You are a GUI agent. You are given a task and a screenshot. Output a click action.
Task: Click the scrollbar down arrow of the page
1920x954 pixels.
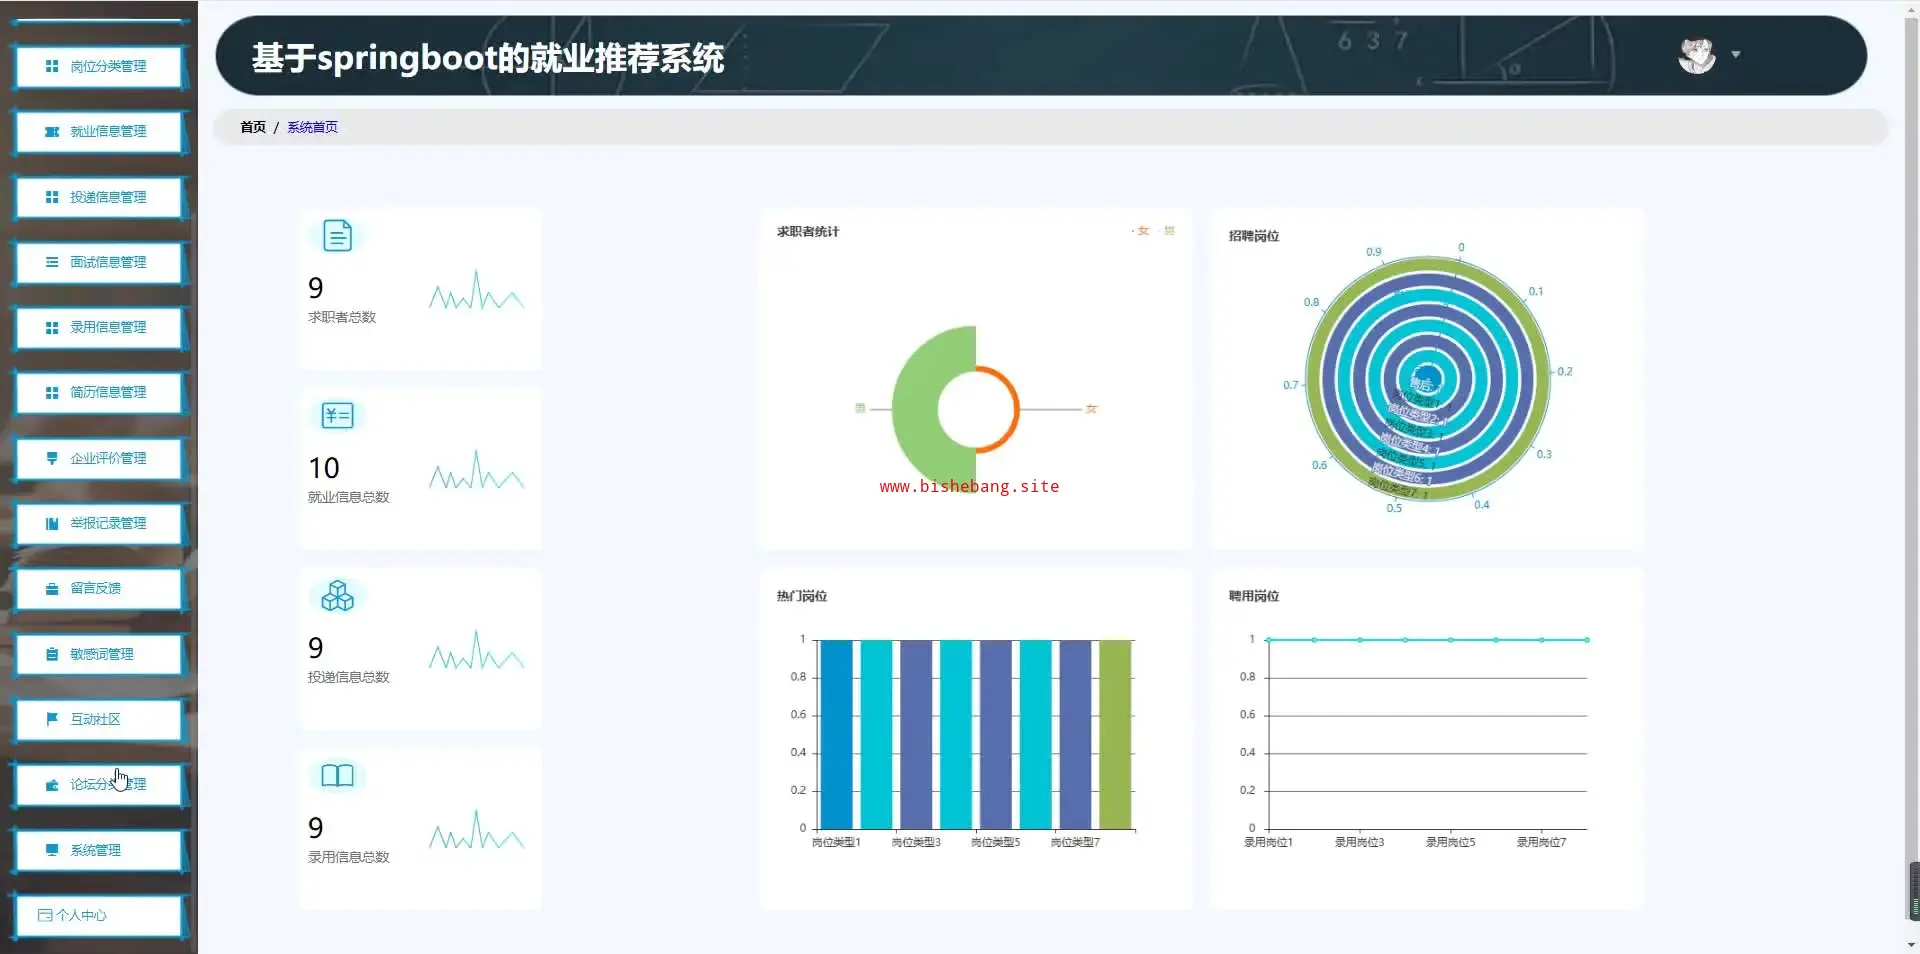[x=1912, y=945]
